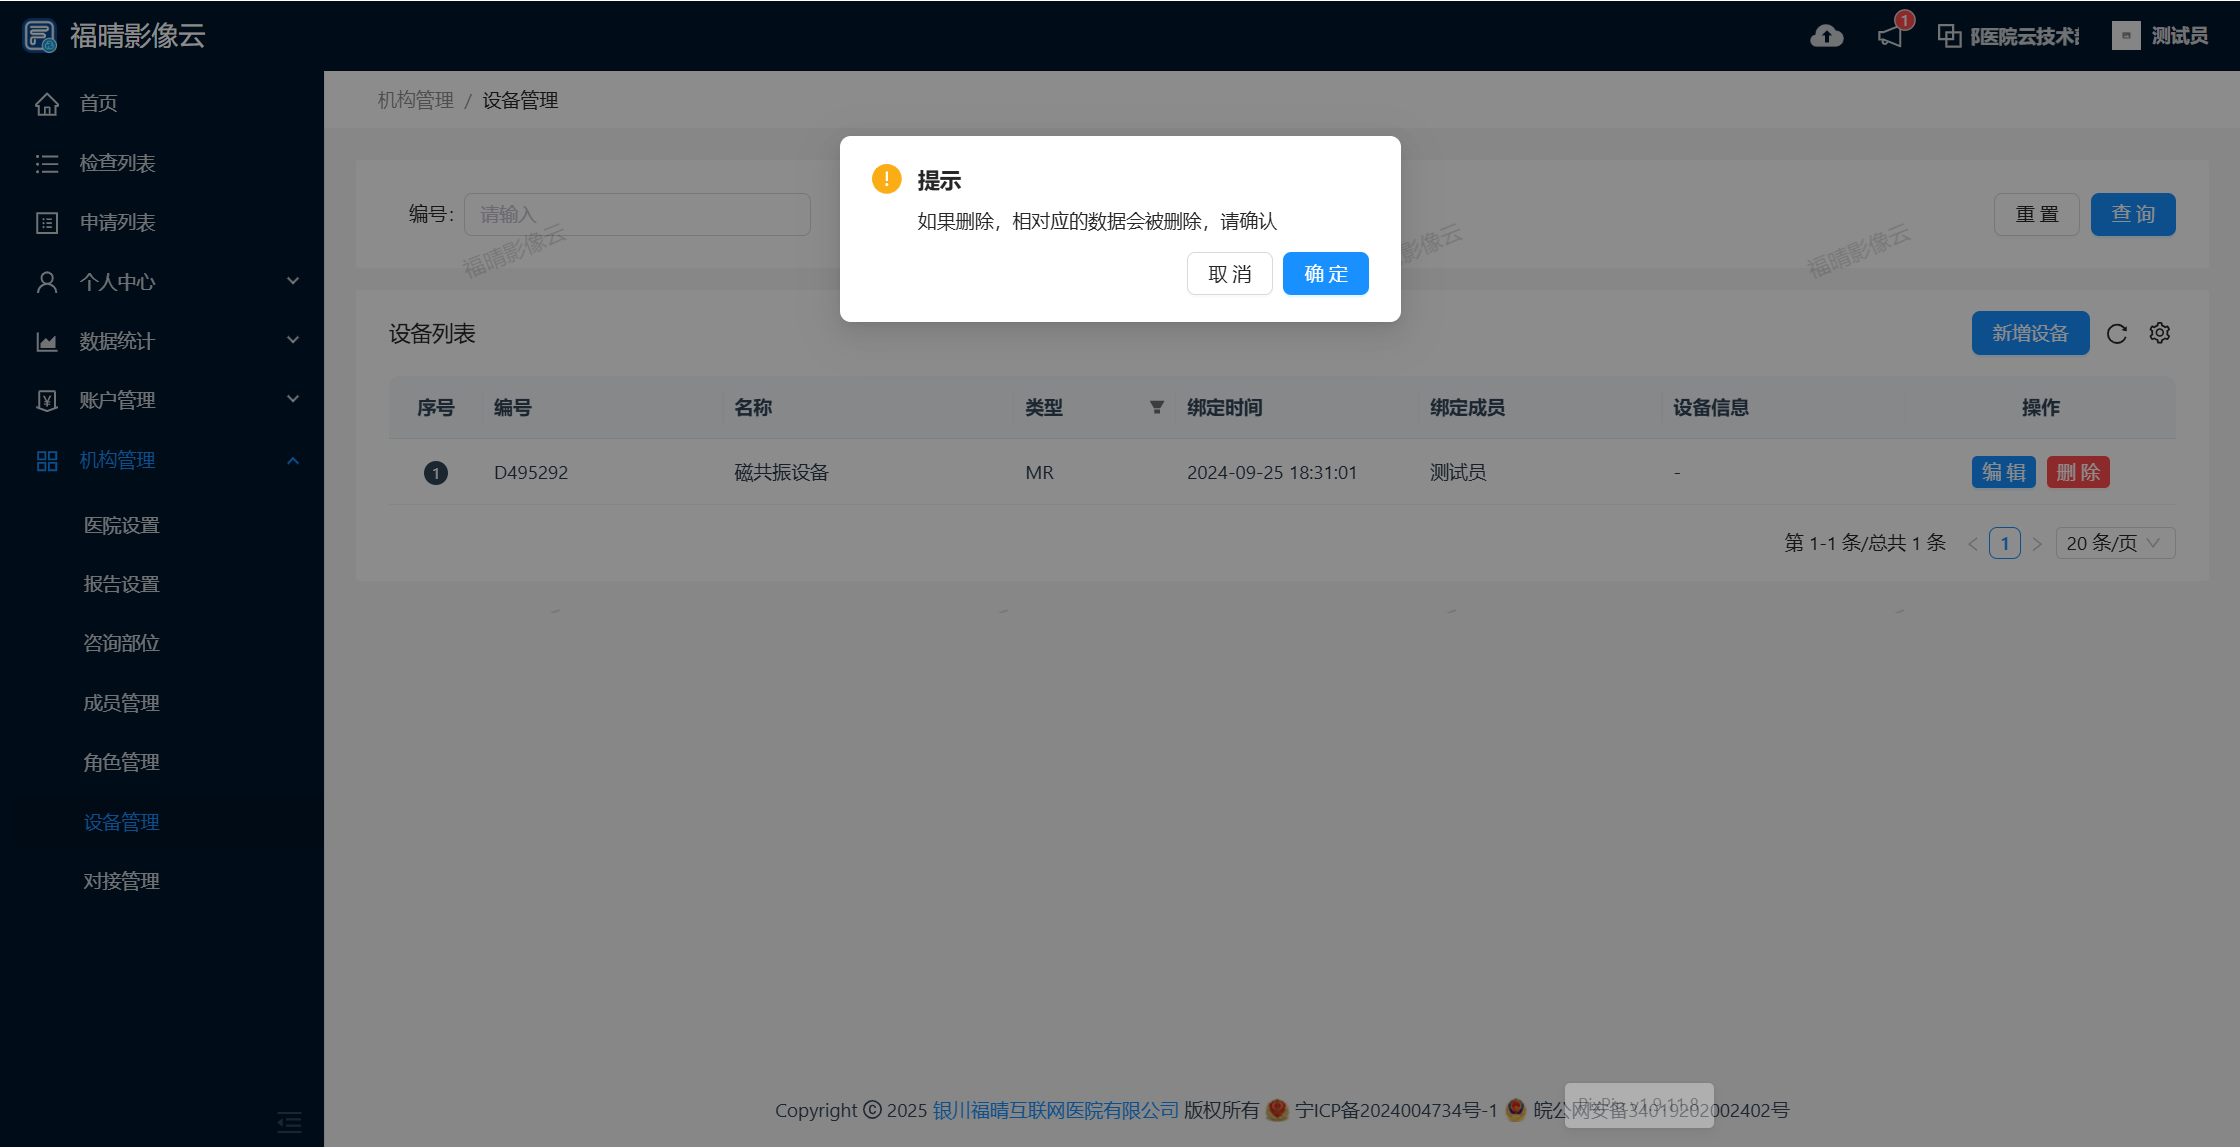Screen dimensions: 2240x1147
Task: Click the 编号 search input field
Action: click(x=637, y=214)
